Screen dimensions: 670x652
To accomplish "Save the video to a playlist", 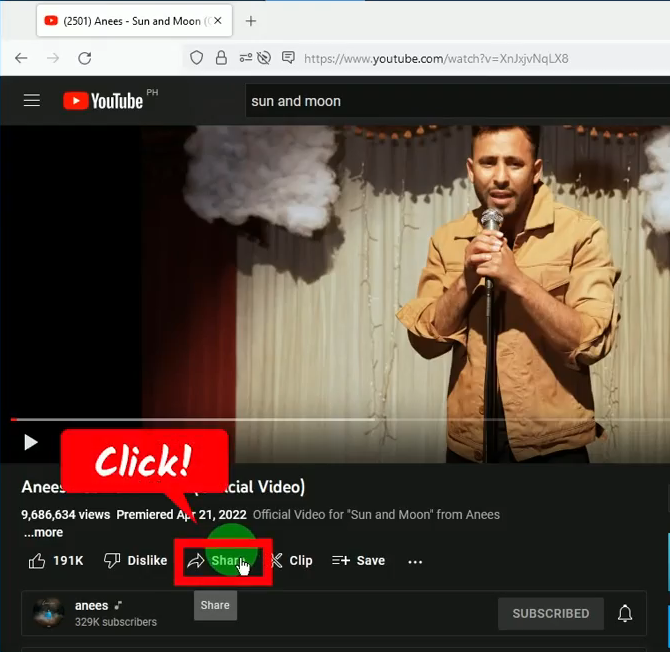I will 359,561.
